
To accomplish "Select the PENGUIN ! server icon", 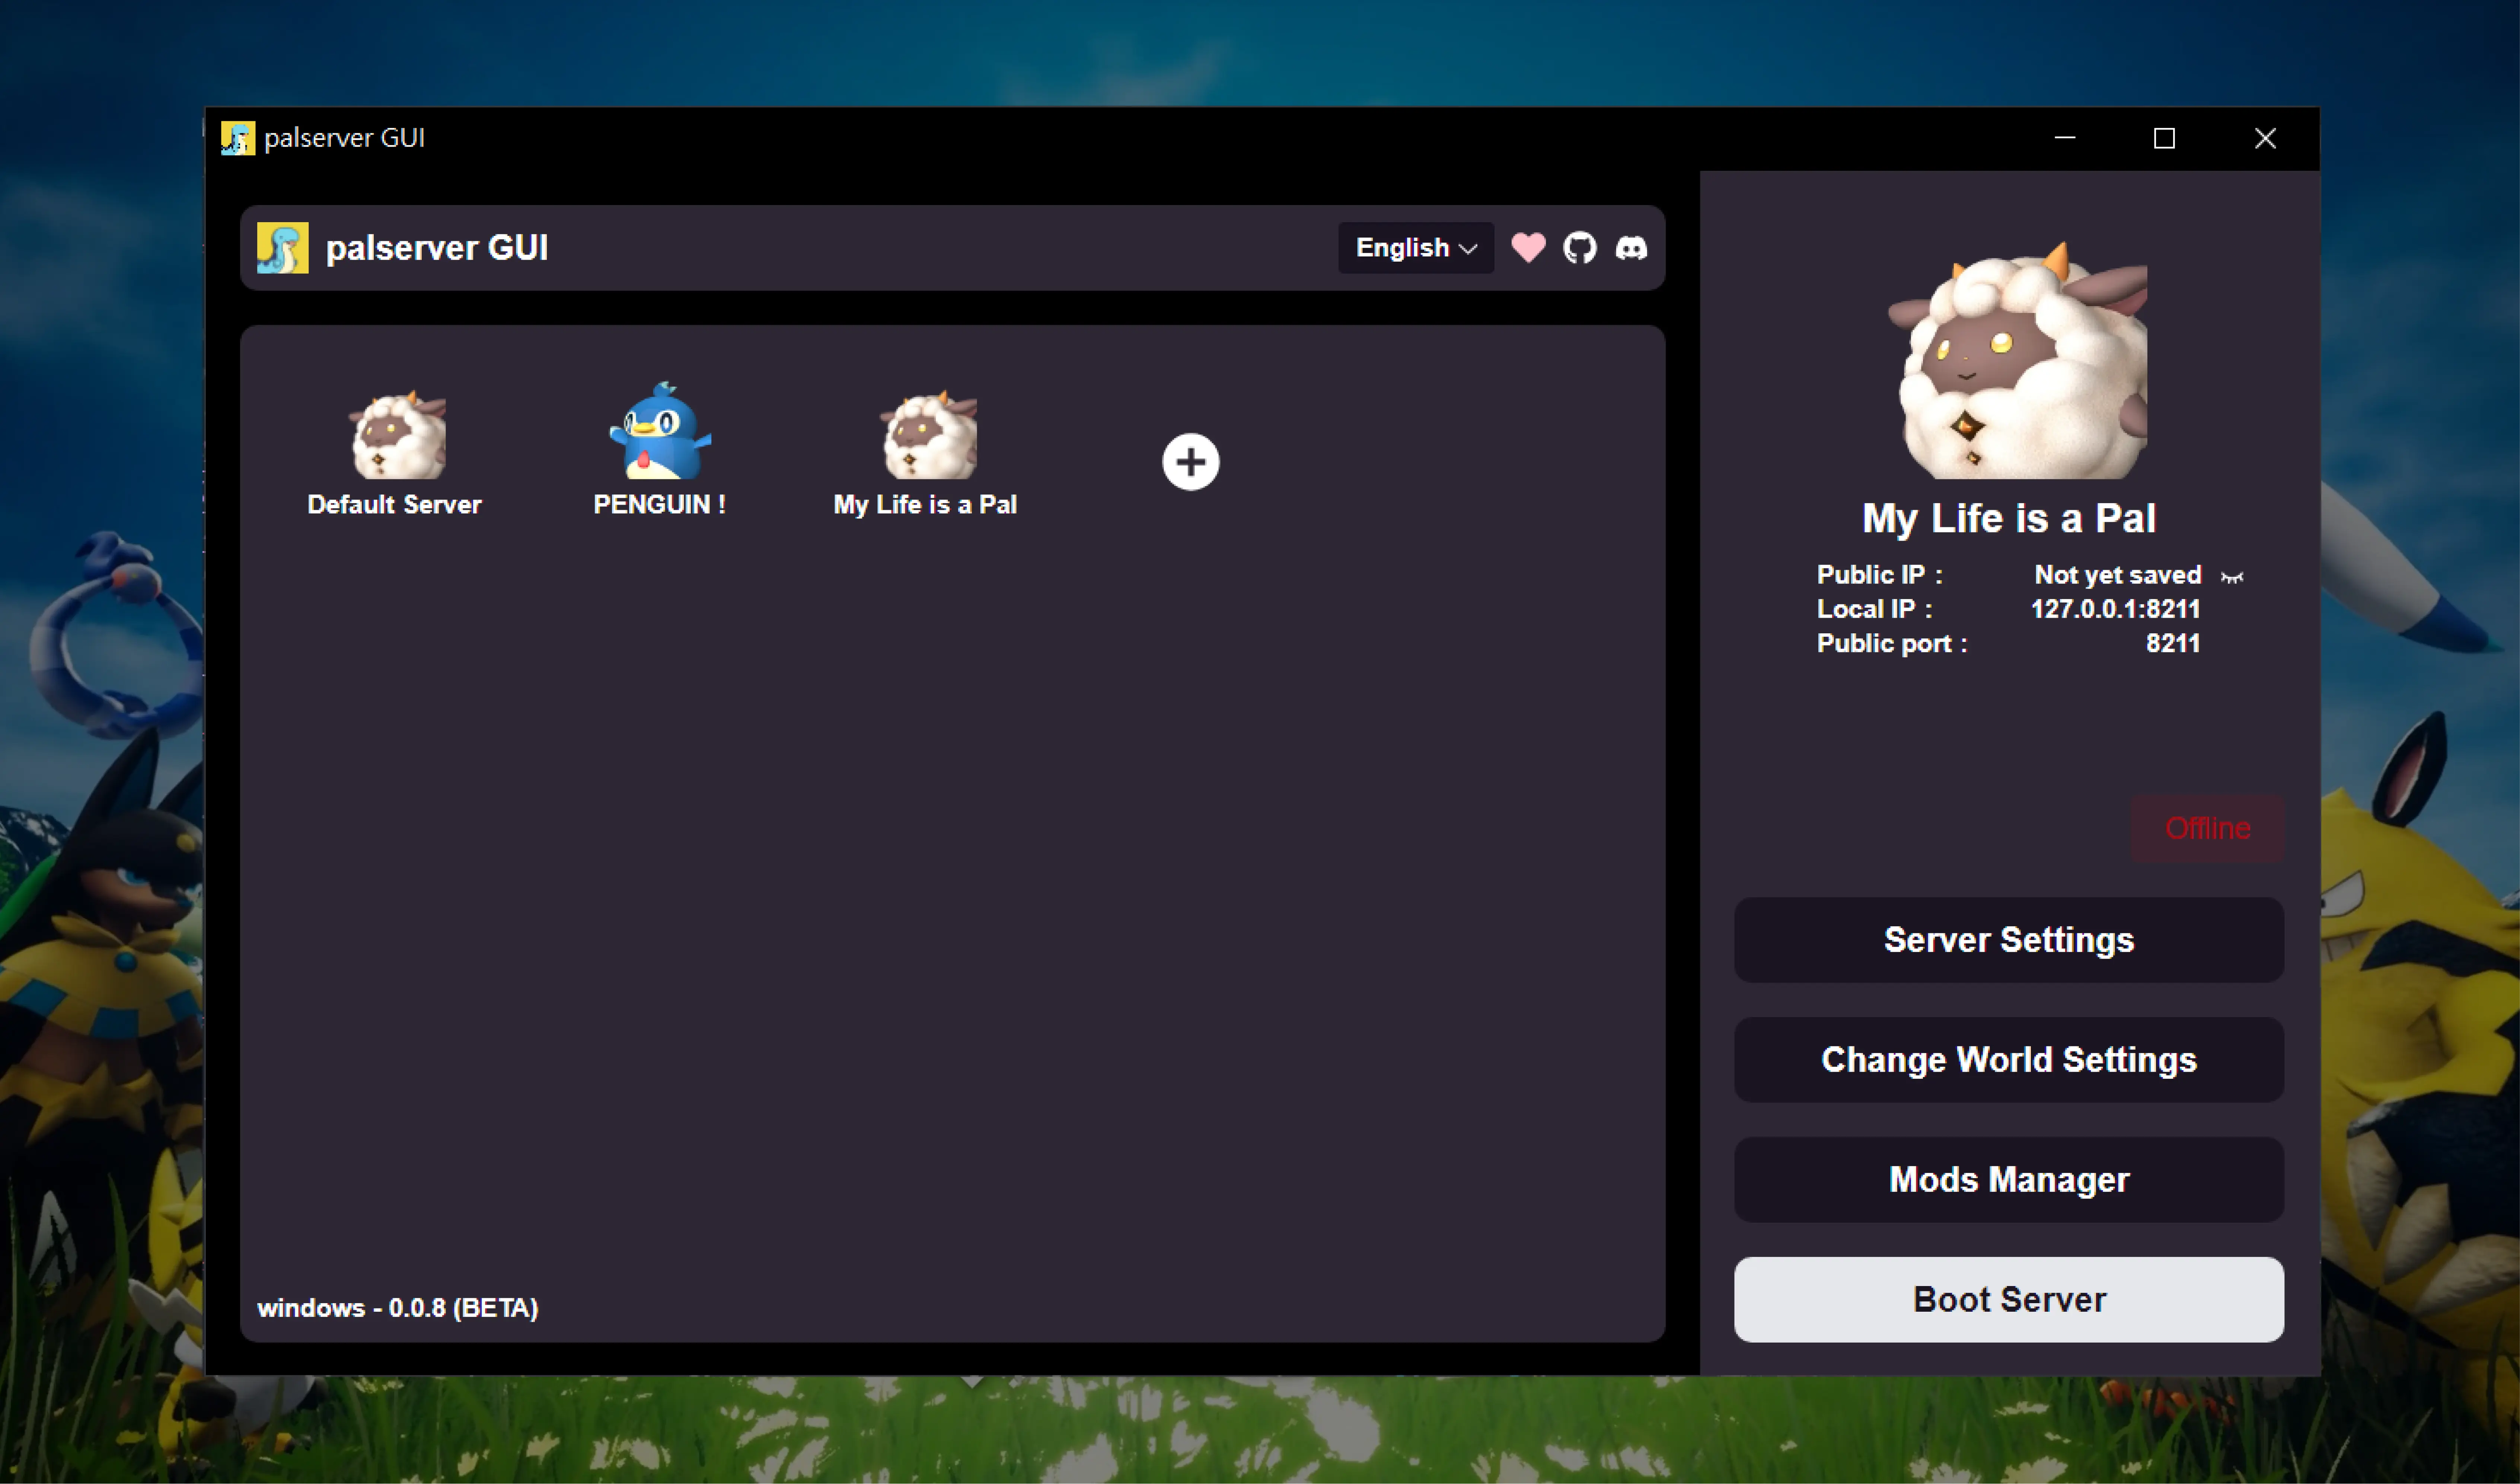I will tap(660, 431).
